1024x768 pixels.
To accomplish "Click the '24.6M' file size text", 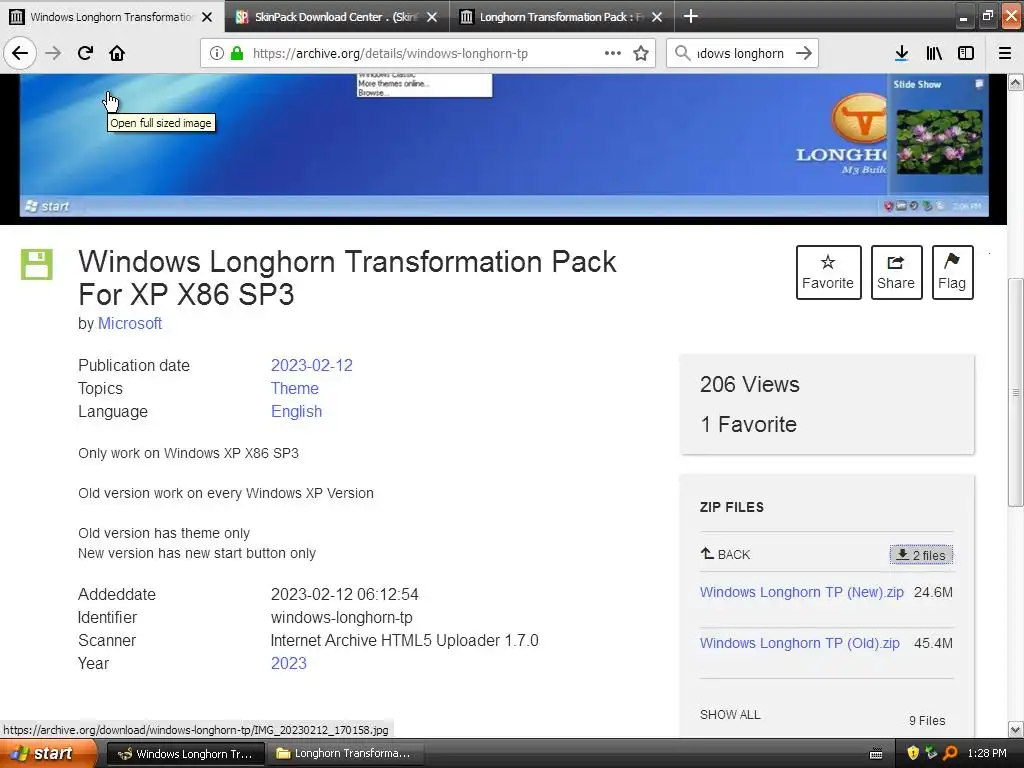I will [933, 592].
